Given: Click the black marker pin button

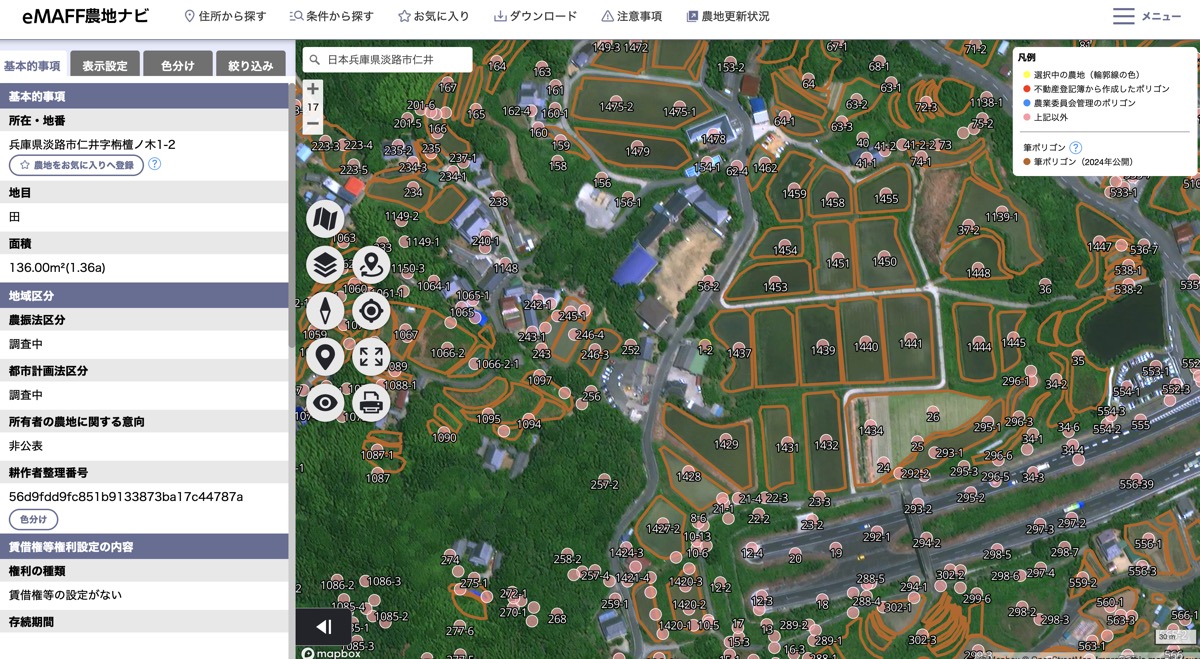Looking at the screenshot, I should 325,357.
